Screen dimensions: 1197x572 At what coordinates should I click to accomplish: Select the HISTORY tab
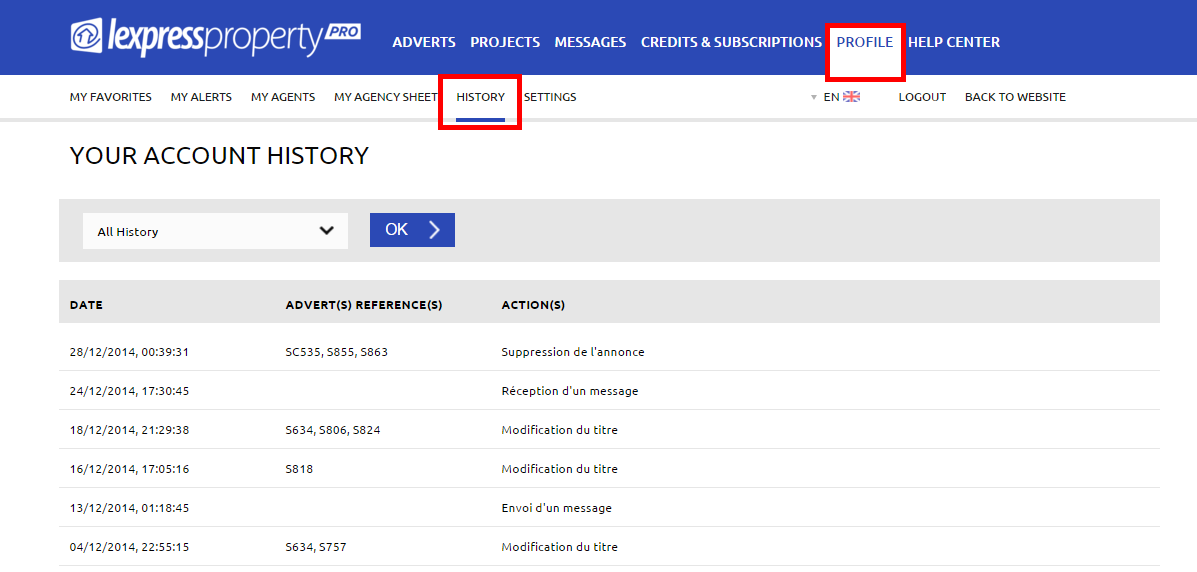coord(480,97)
